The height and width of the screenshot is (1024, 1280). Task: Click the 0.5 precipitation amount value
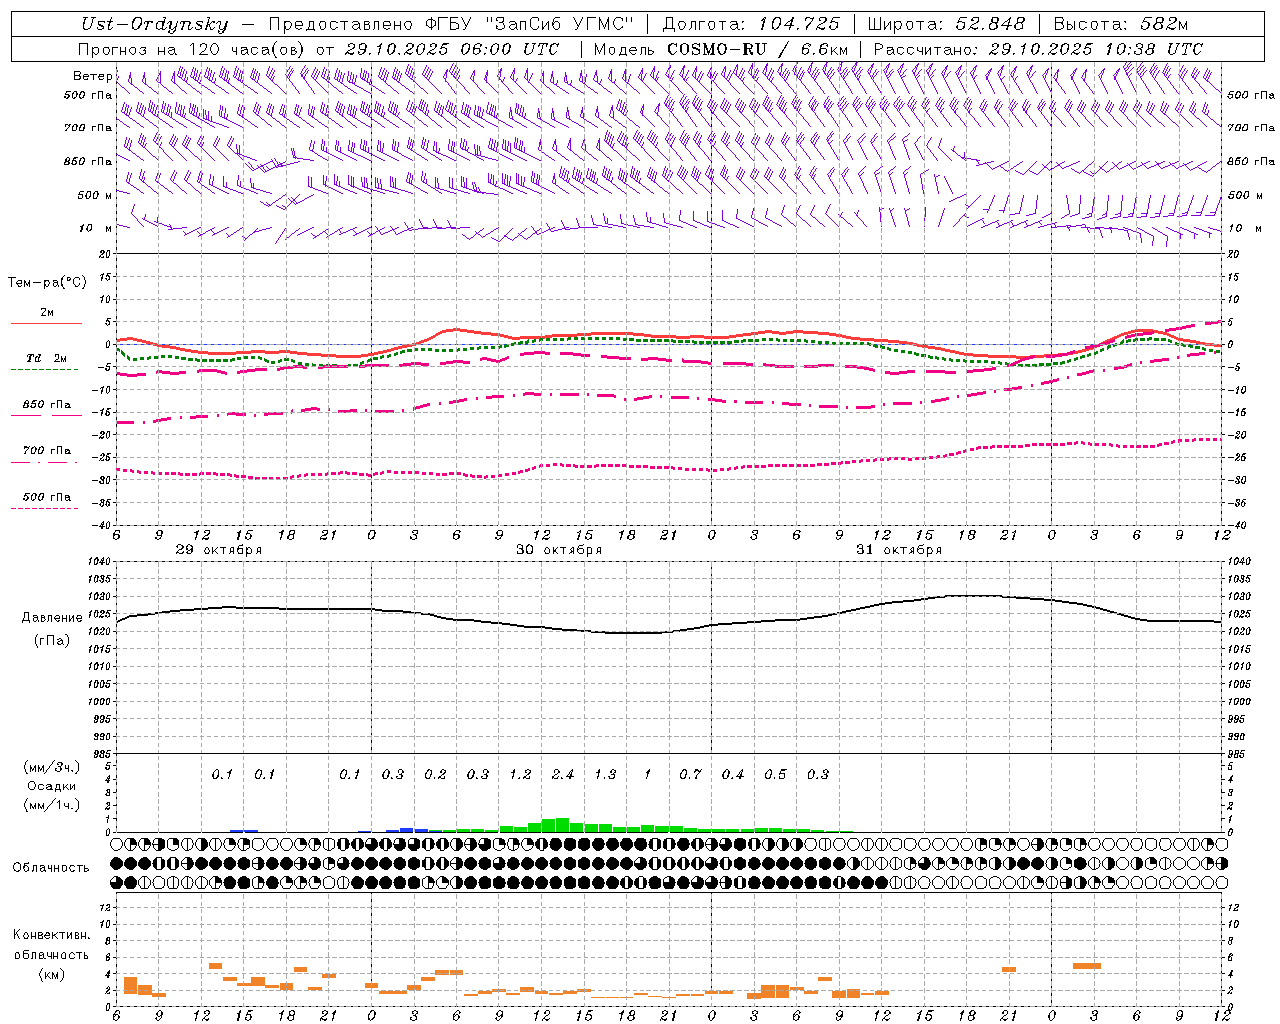775,774
